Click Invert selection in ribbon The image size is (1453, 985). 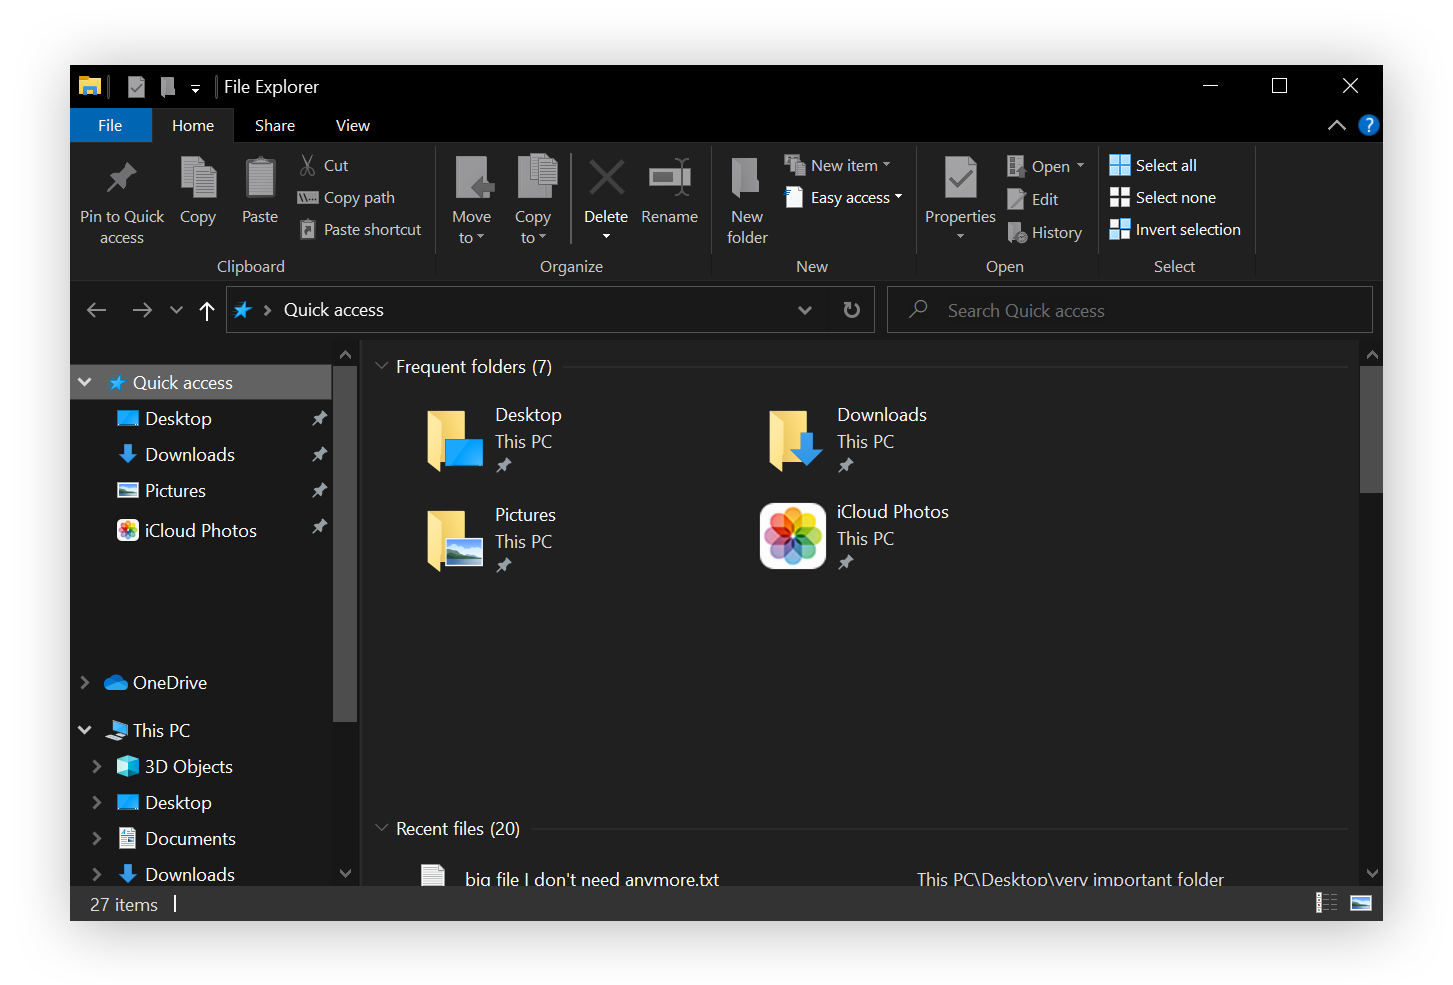(1175, 229)
